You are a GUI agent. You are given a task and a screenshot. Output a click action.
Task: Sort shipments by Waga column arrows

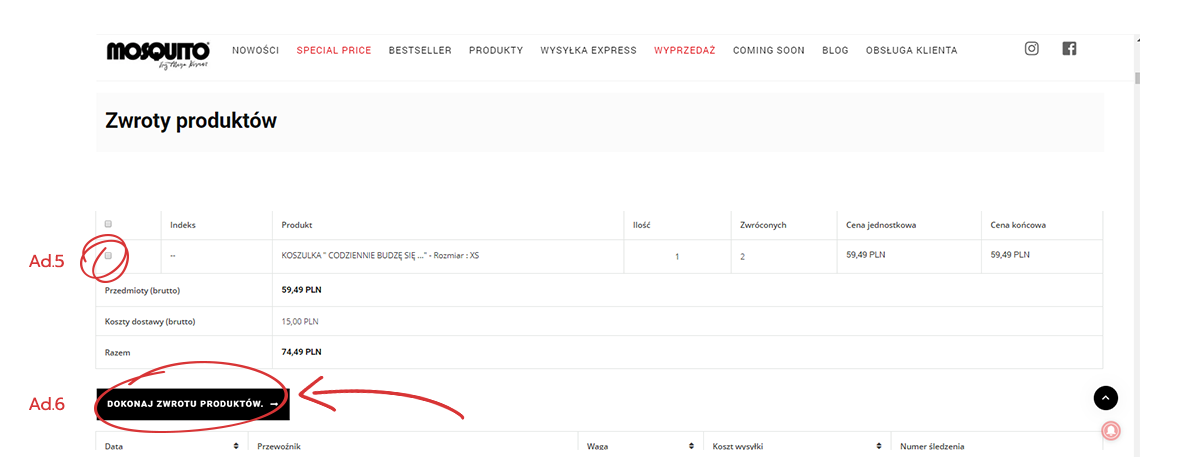pyautogui.click(x=691, y=446)
